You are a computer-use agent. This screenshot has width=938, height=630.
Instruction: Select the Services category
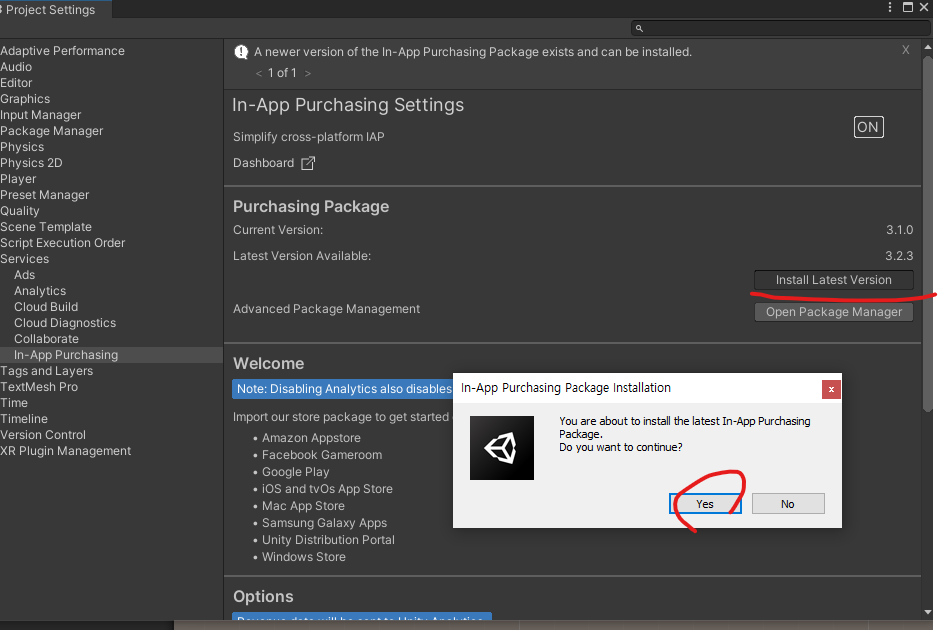(x=25, y=259)
